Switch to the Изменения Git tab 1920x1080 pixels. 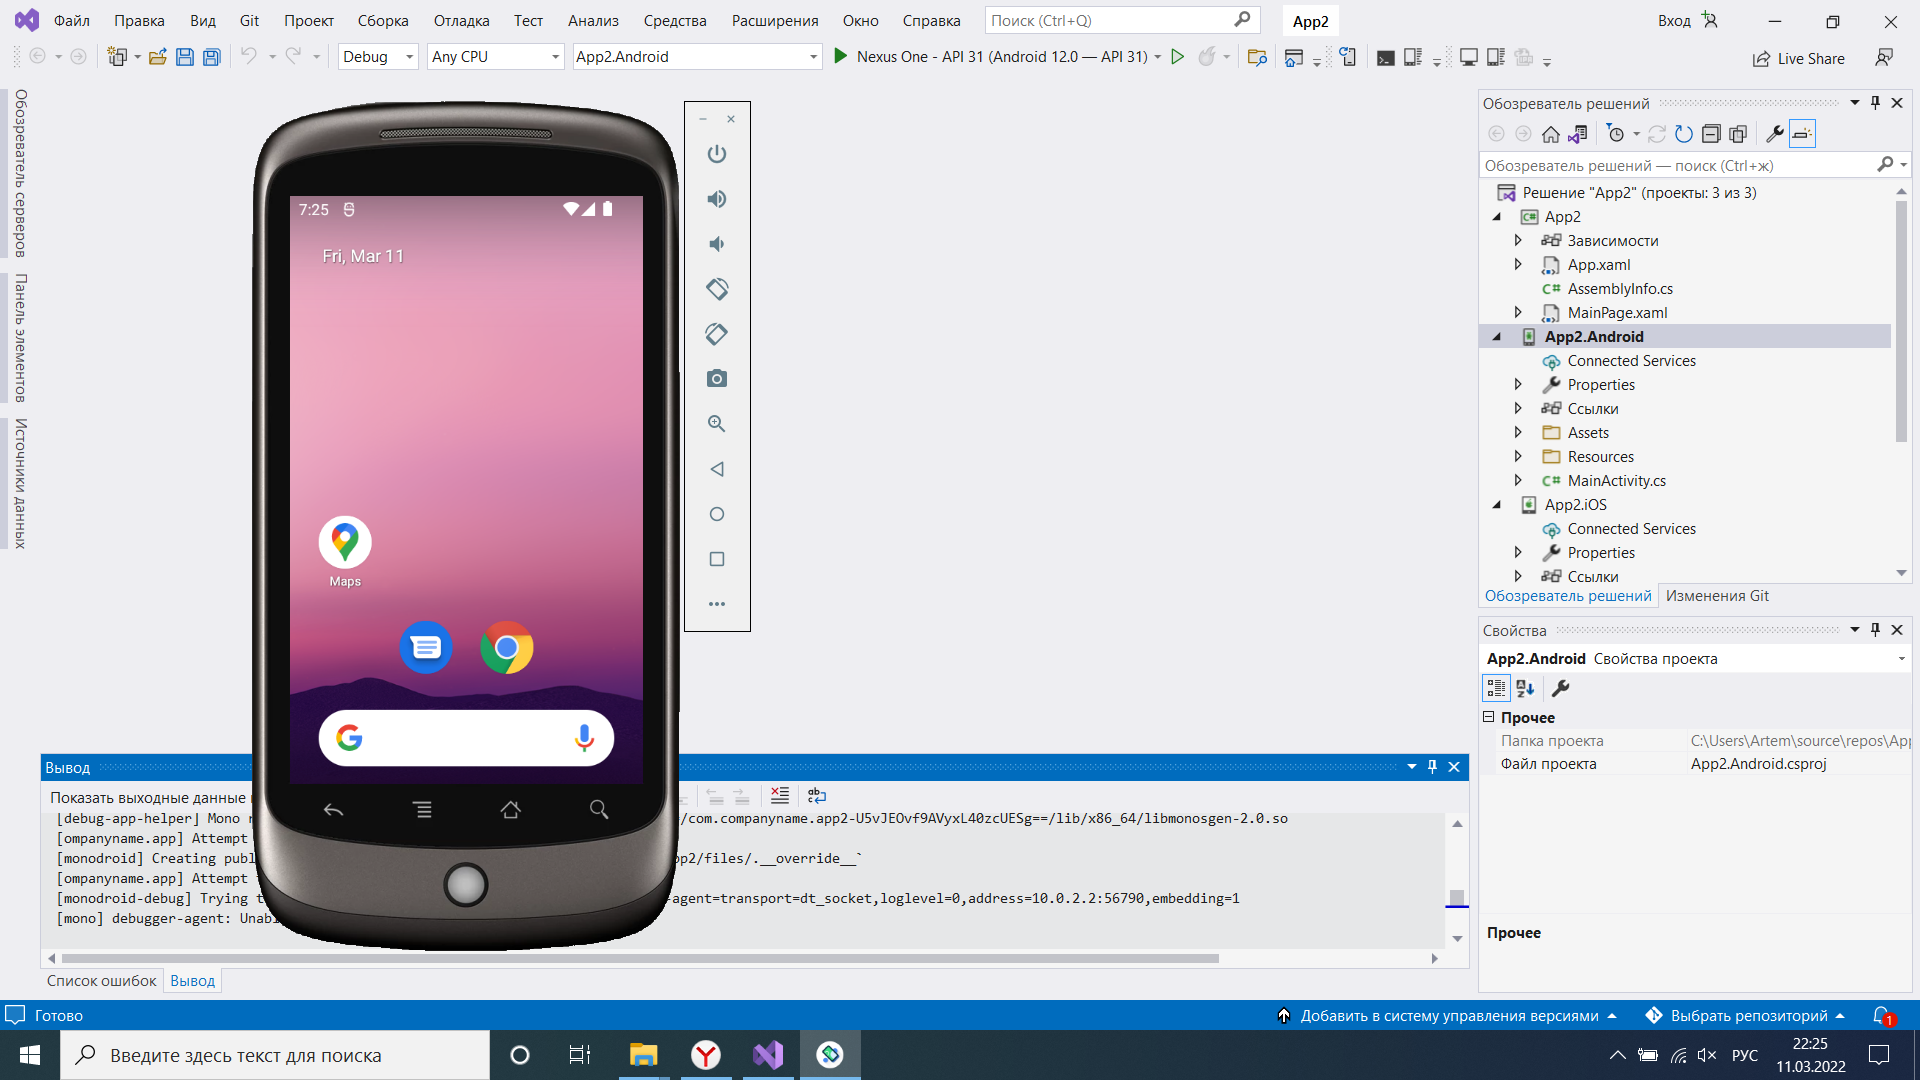(x=1717, y=596)
